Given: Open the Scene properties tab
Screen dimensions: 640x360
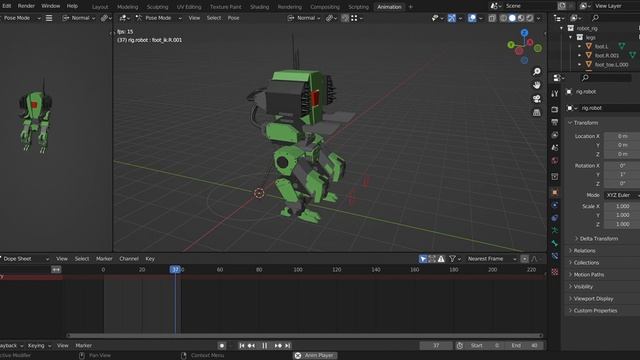Looking at the screenshot, I should coord(555,148).
